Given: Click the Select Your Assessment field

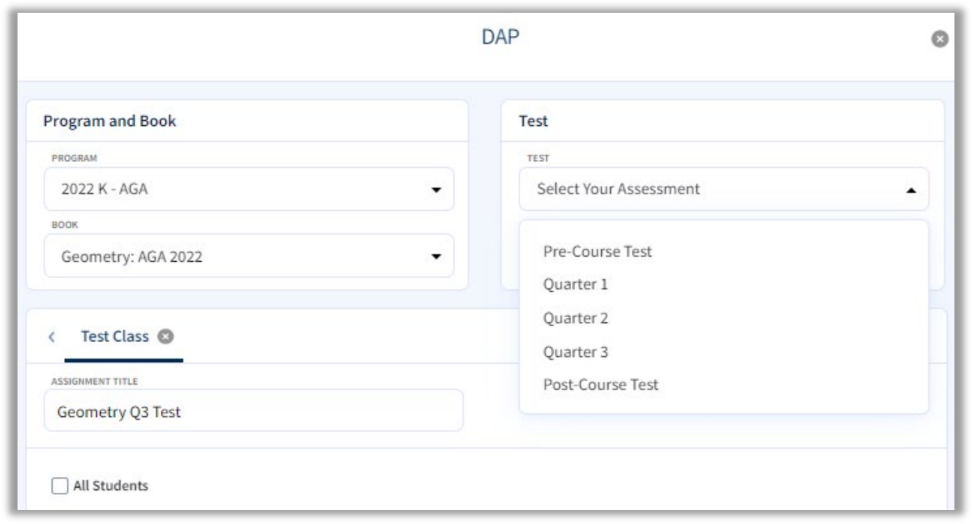Looking at the screenshot, I should pos(700,189).
